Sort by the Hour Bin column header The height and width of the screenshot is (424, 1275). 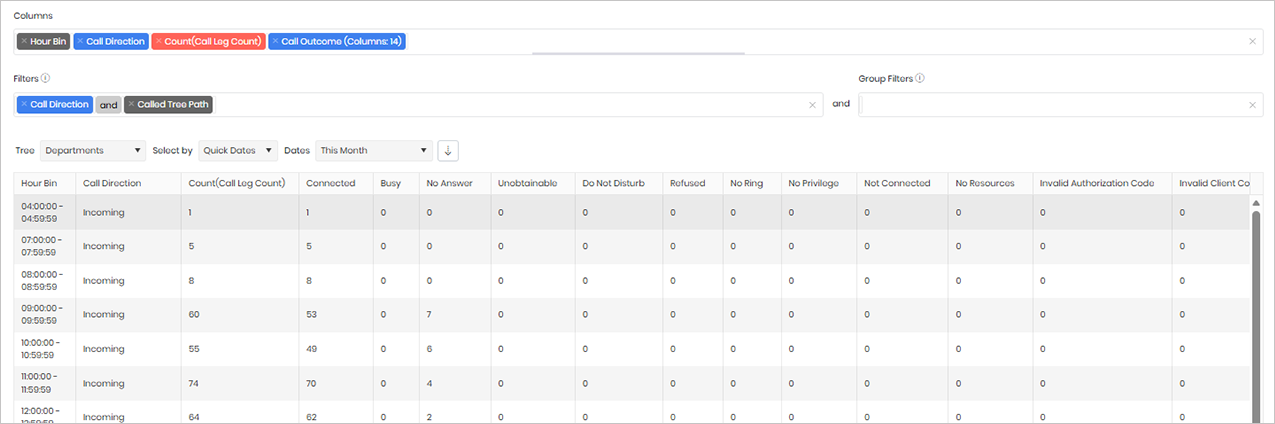(x=39, y=183)
